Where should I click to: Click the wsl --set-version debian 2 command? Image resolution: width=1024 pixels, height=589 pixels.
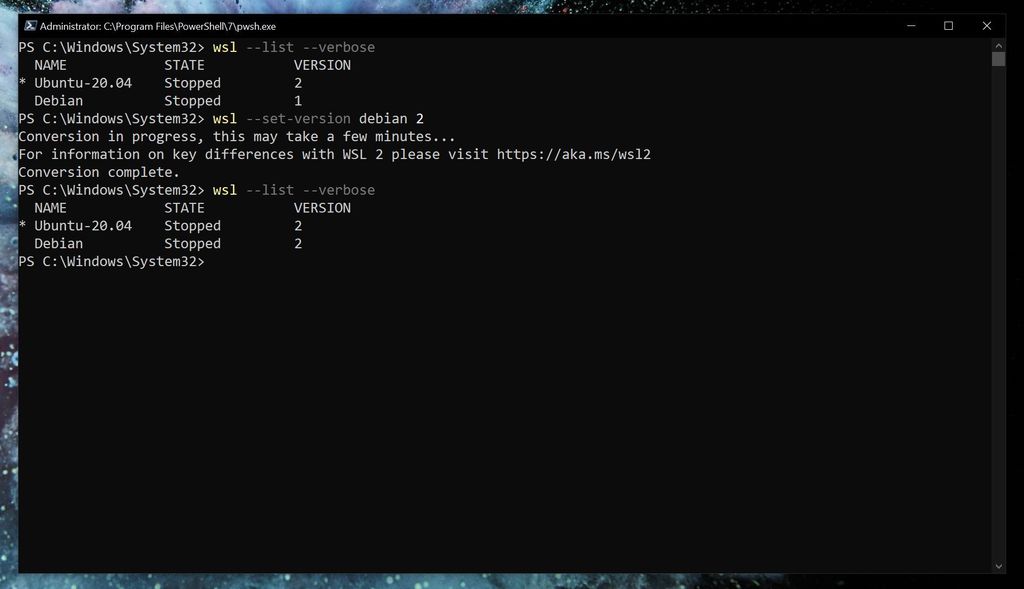pos(318,118)
